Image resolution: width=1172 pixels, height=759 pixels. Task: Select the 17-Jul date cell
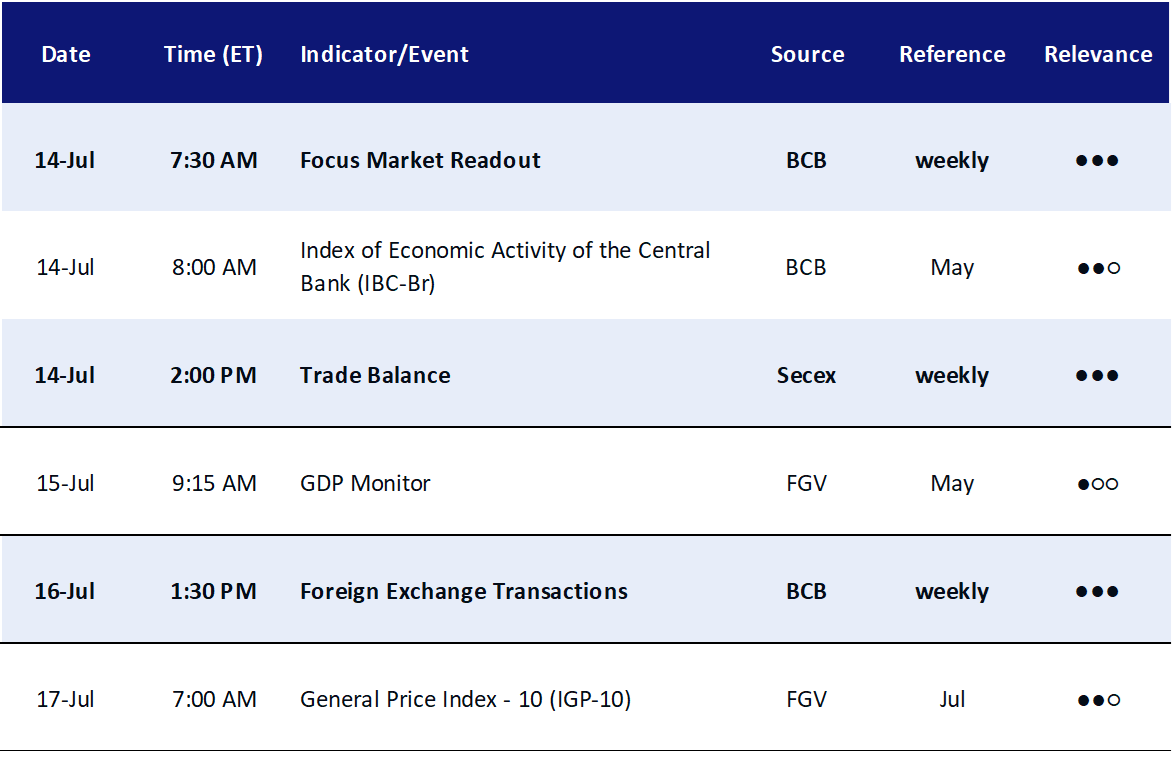(65, 698)
